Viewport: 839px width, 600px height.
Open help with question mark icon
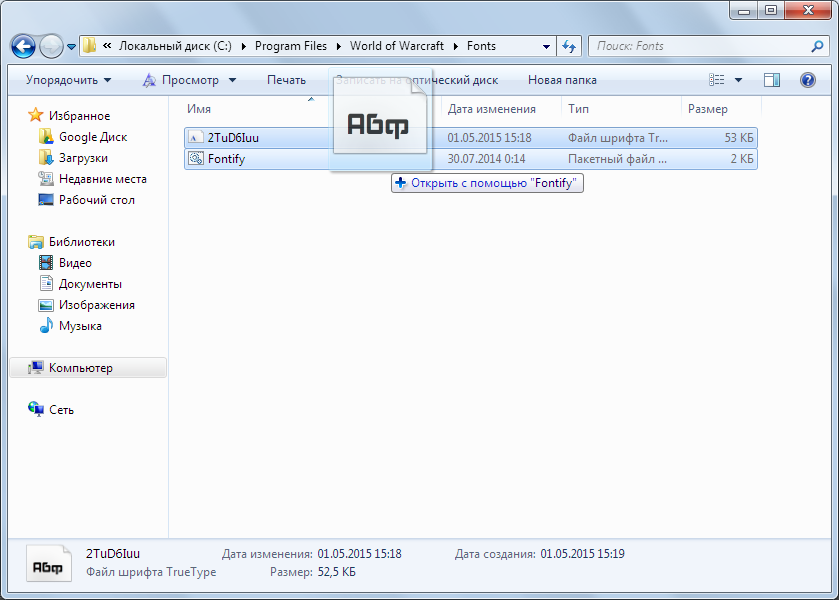pyautogui.click(x=807, y=80)
